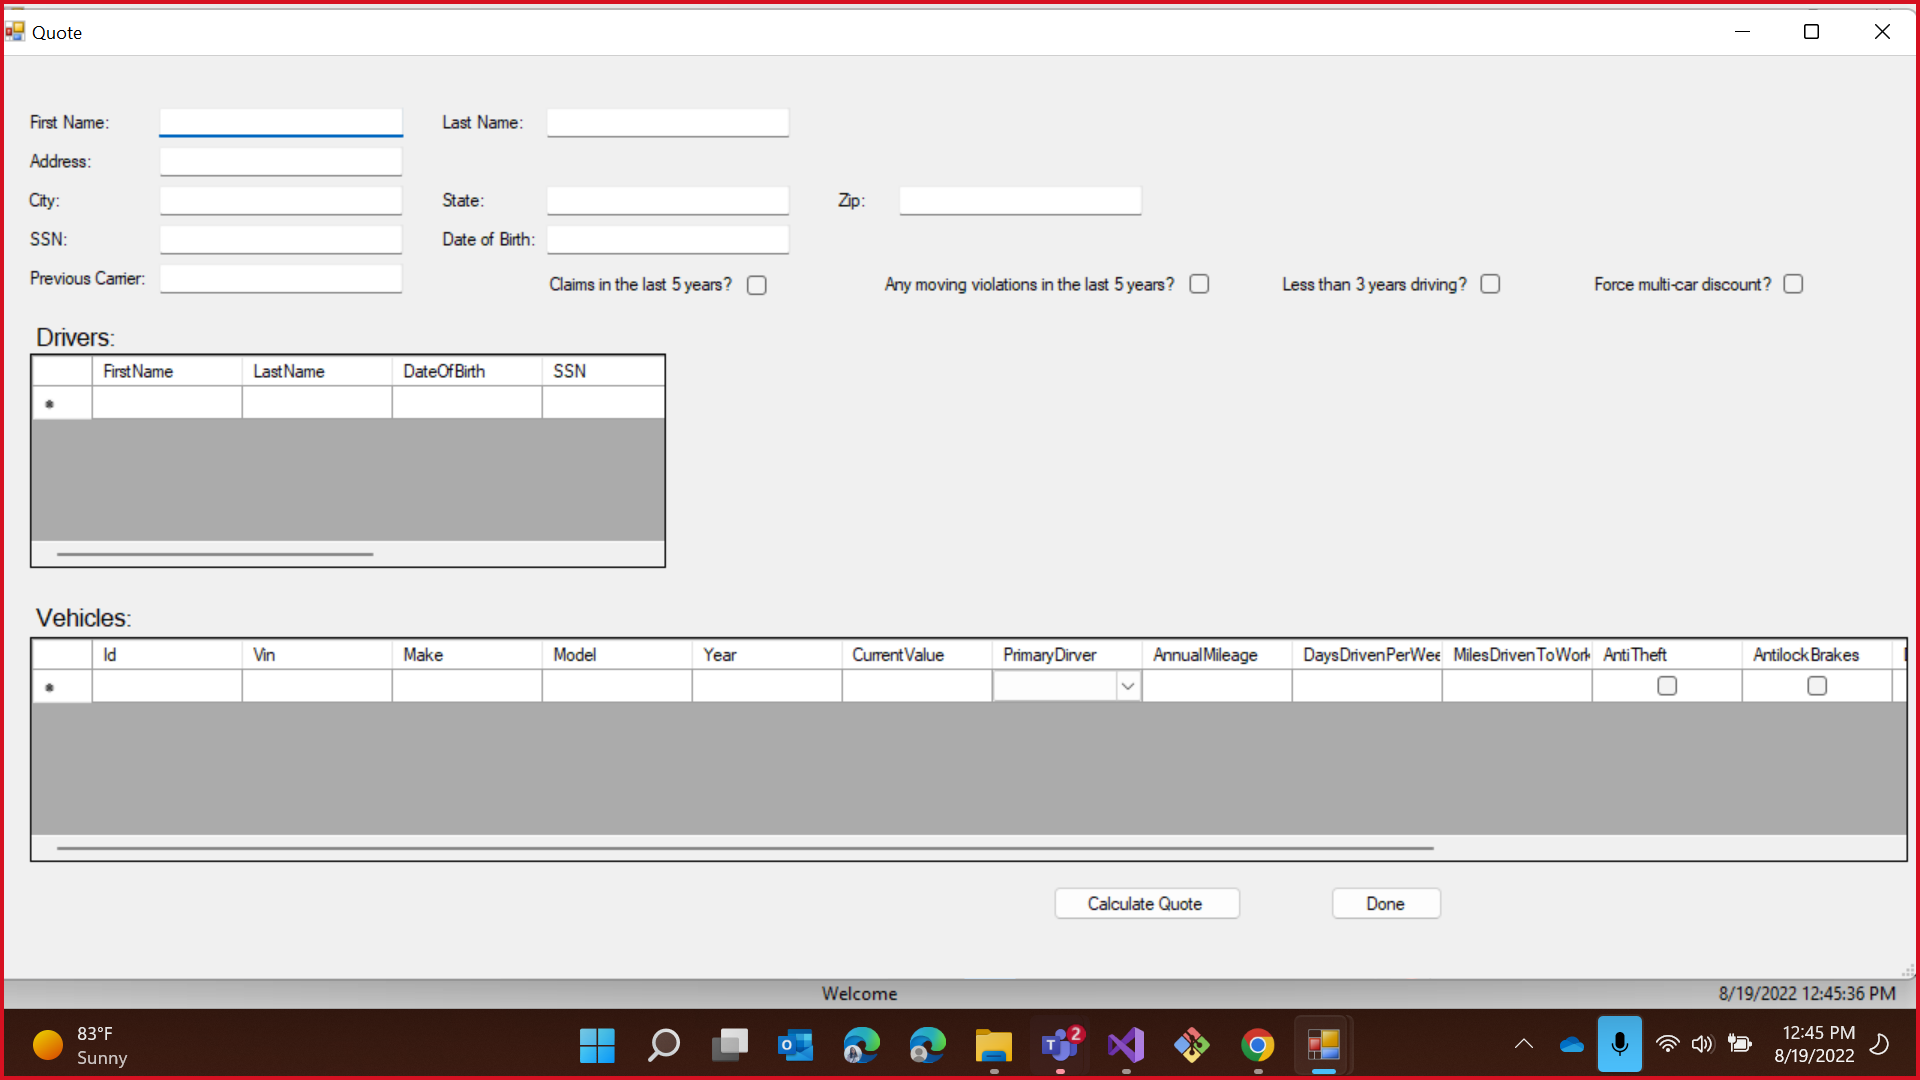
Task: Click the CurrentValue column header
Action: coord(917,655)
